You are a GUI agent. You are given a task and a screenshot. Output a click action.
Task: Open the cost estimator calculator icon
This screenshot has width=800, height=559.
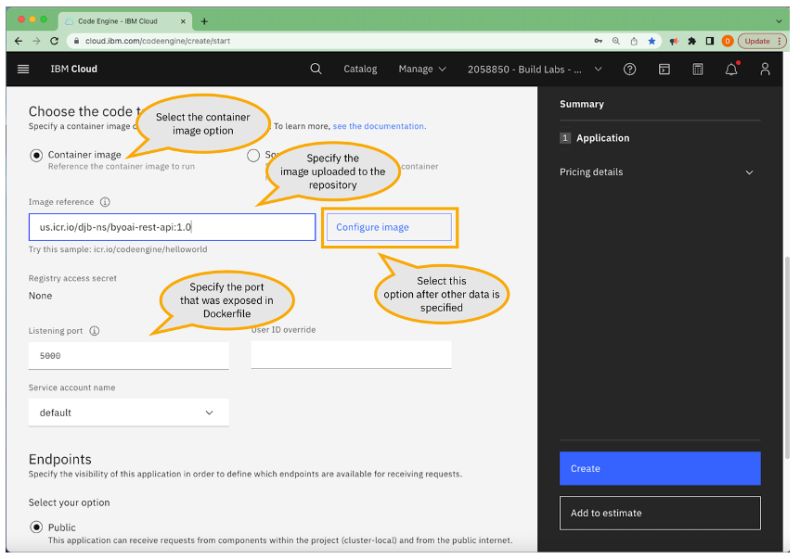[697, 69]
